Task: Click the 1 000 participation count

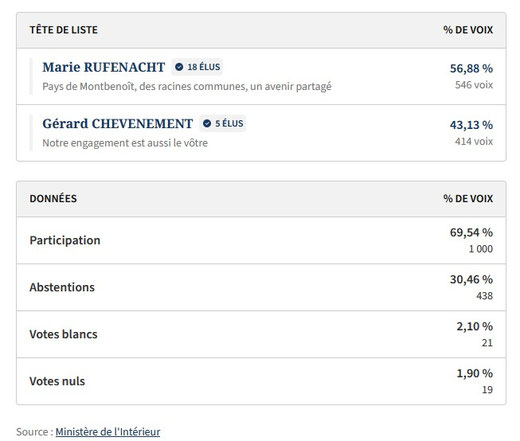Action: click(x=481, y=249)
